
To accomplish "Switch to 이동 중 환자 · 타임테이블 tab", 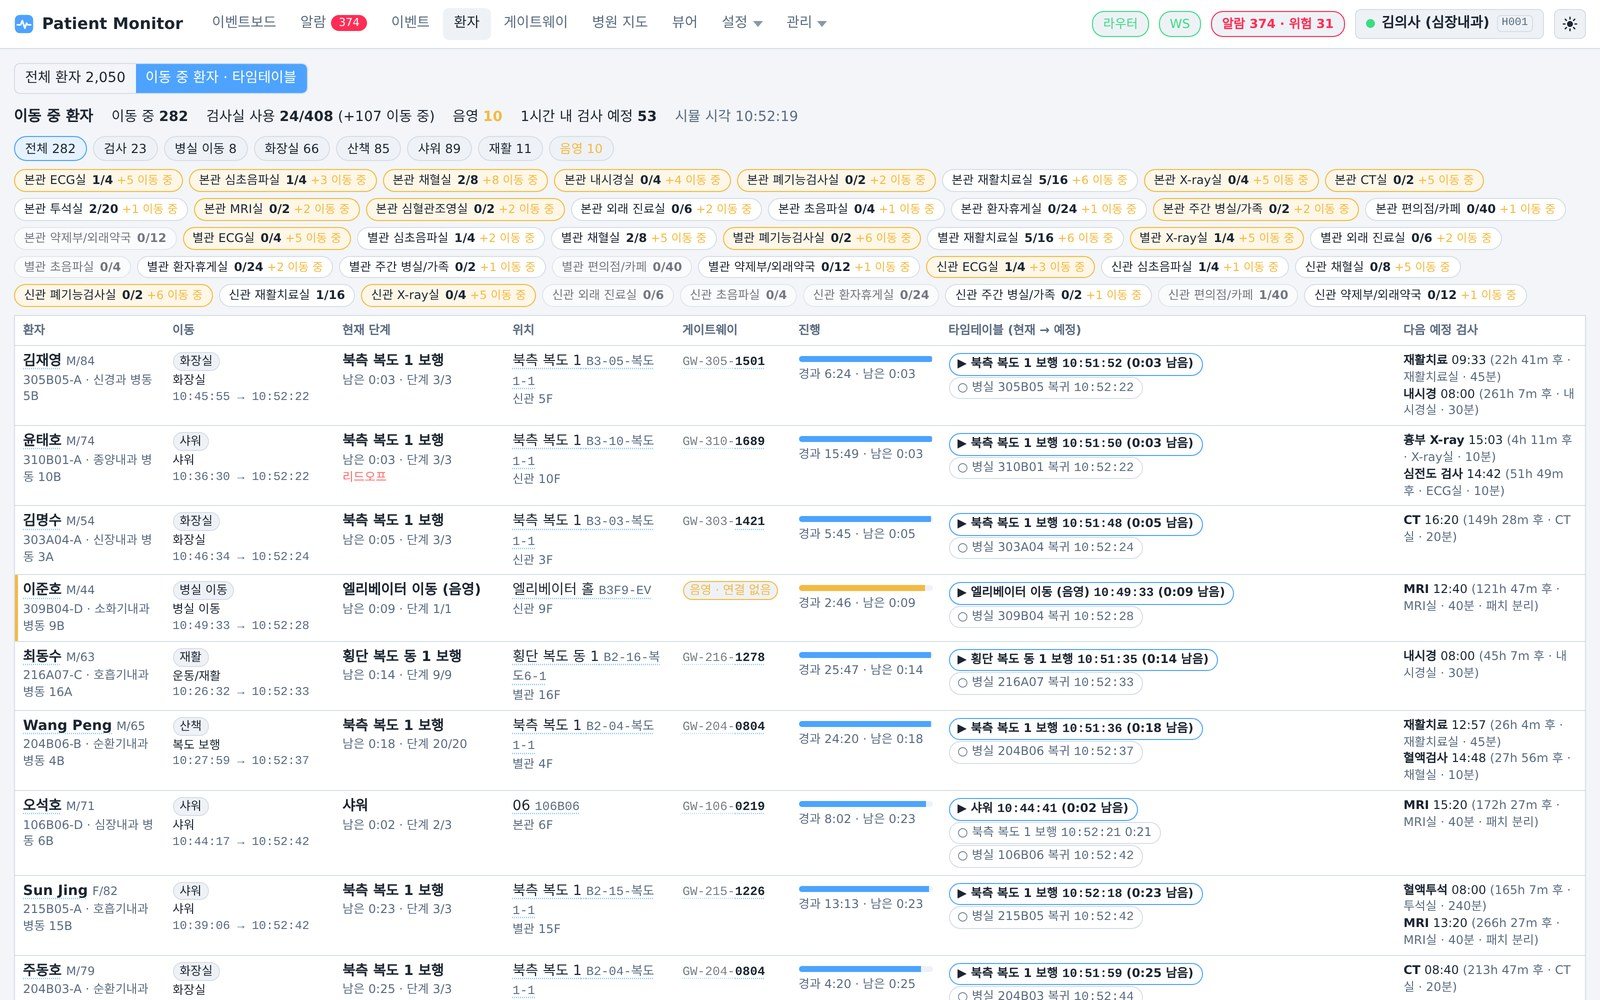I will click(221, 77).
